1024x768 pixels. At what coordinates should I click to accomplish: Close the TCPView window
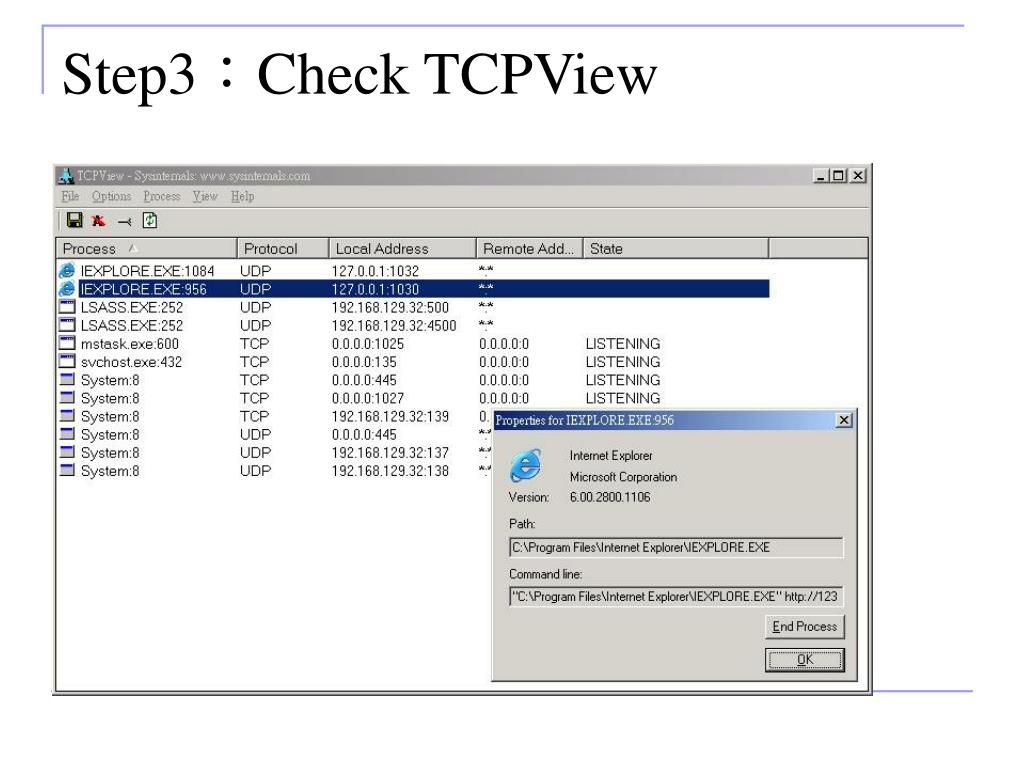tap(858, 176)
